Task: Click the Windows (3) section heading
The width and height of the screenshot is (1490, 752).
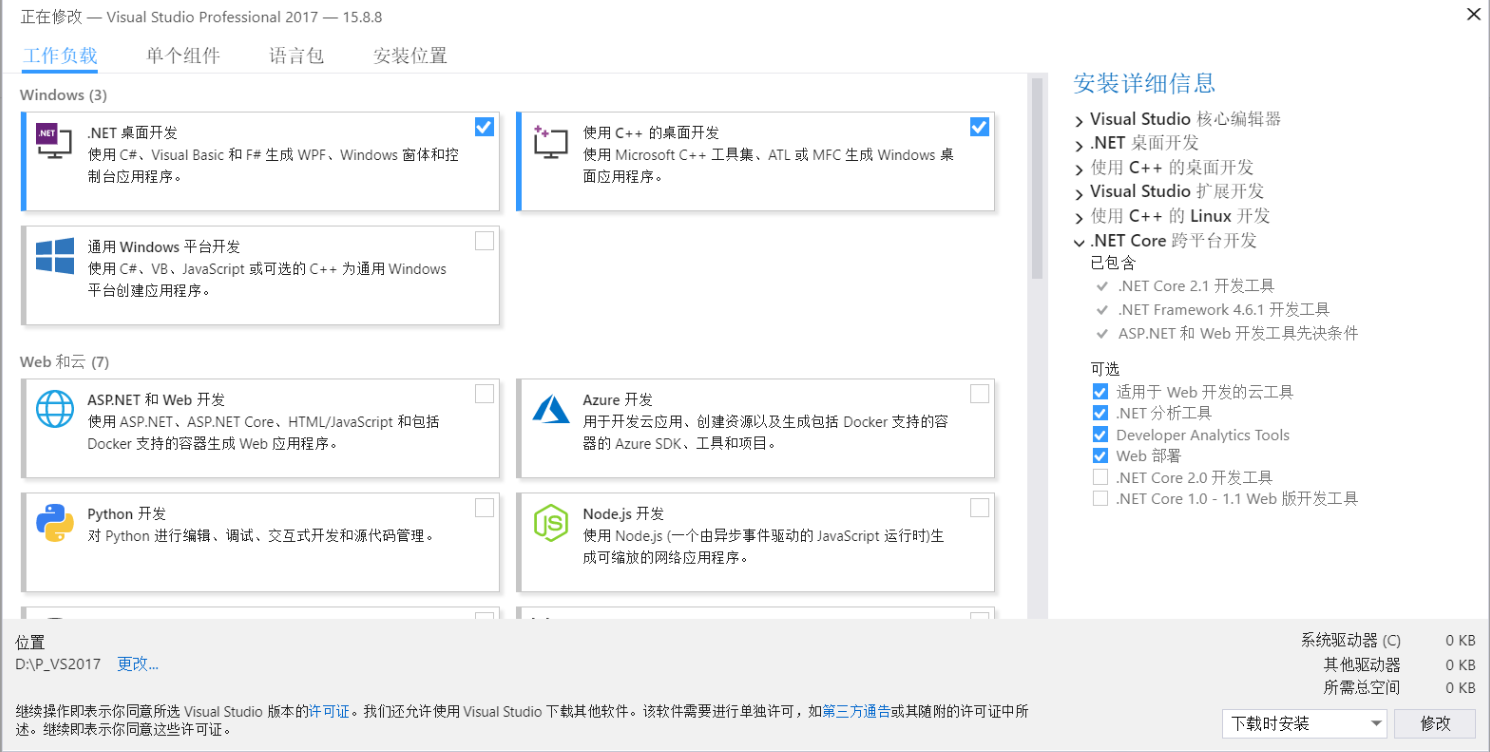Action: pyautogui.click(x=63, y=95)
